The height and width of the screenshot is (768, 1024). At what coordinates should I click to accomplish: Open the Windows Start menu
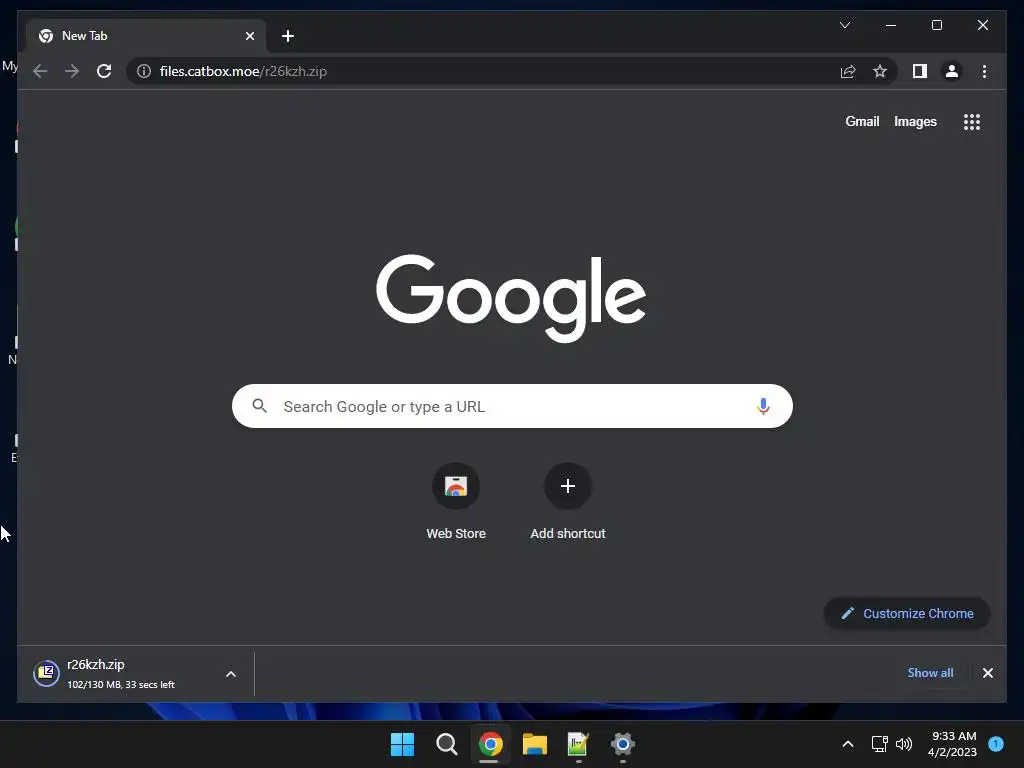pos(402,744)
